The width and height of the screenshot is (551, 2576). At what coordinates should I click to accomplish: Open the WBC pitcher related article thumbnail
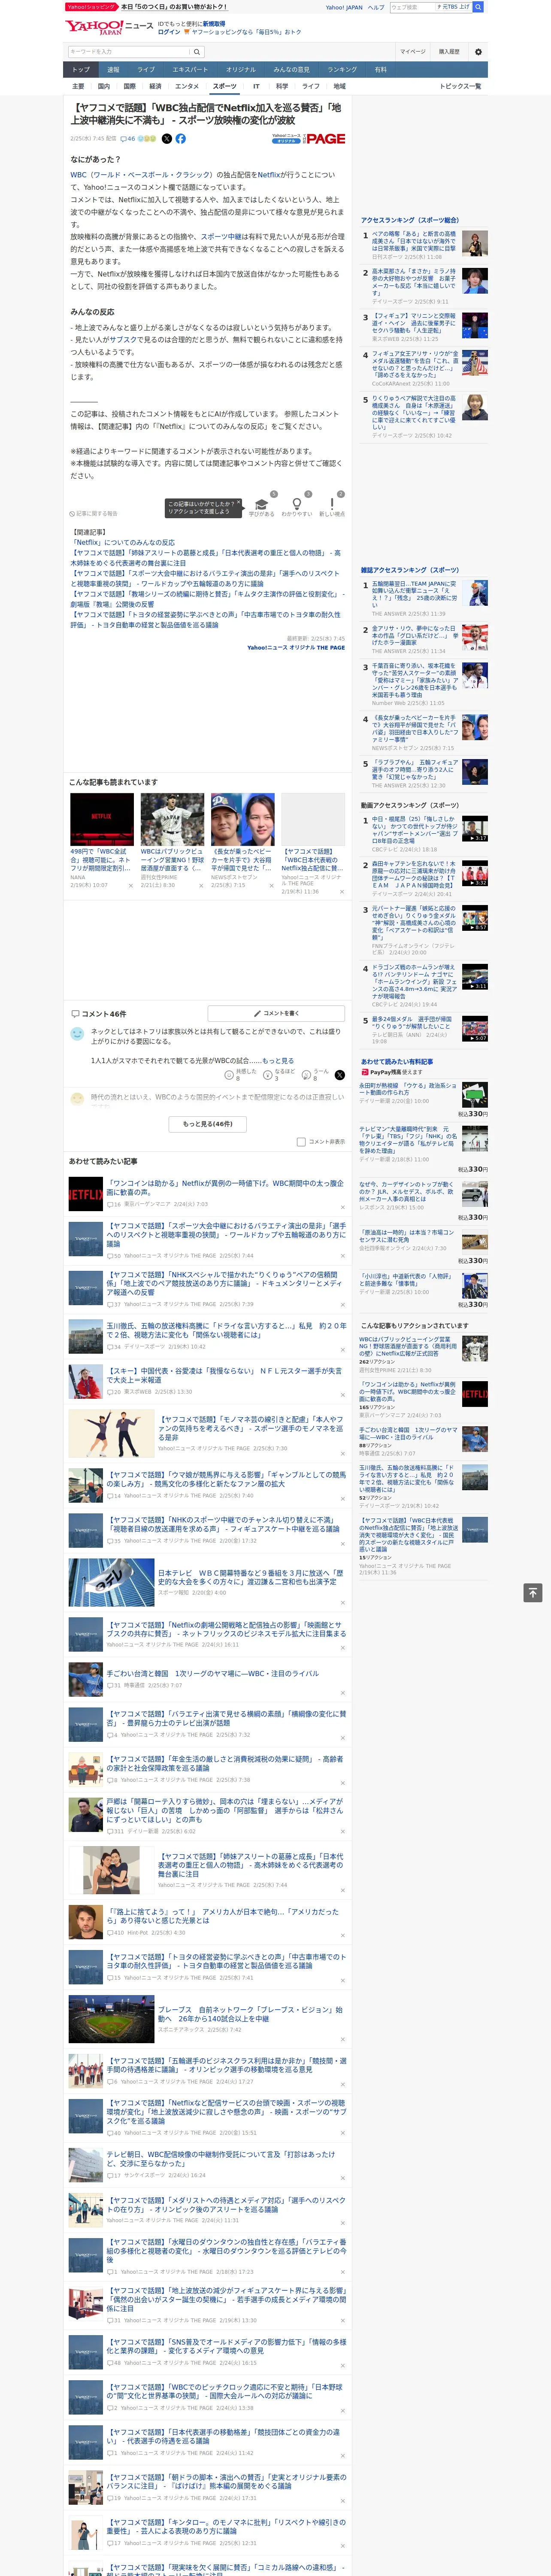[x=172, y=820]
